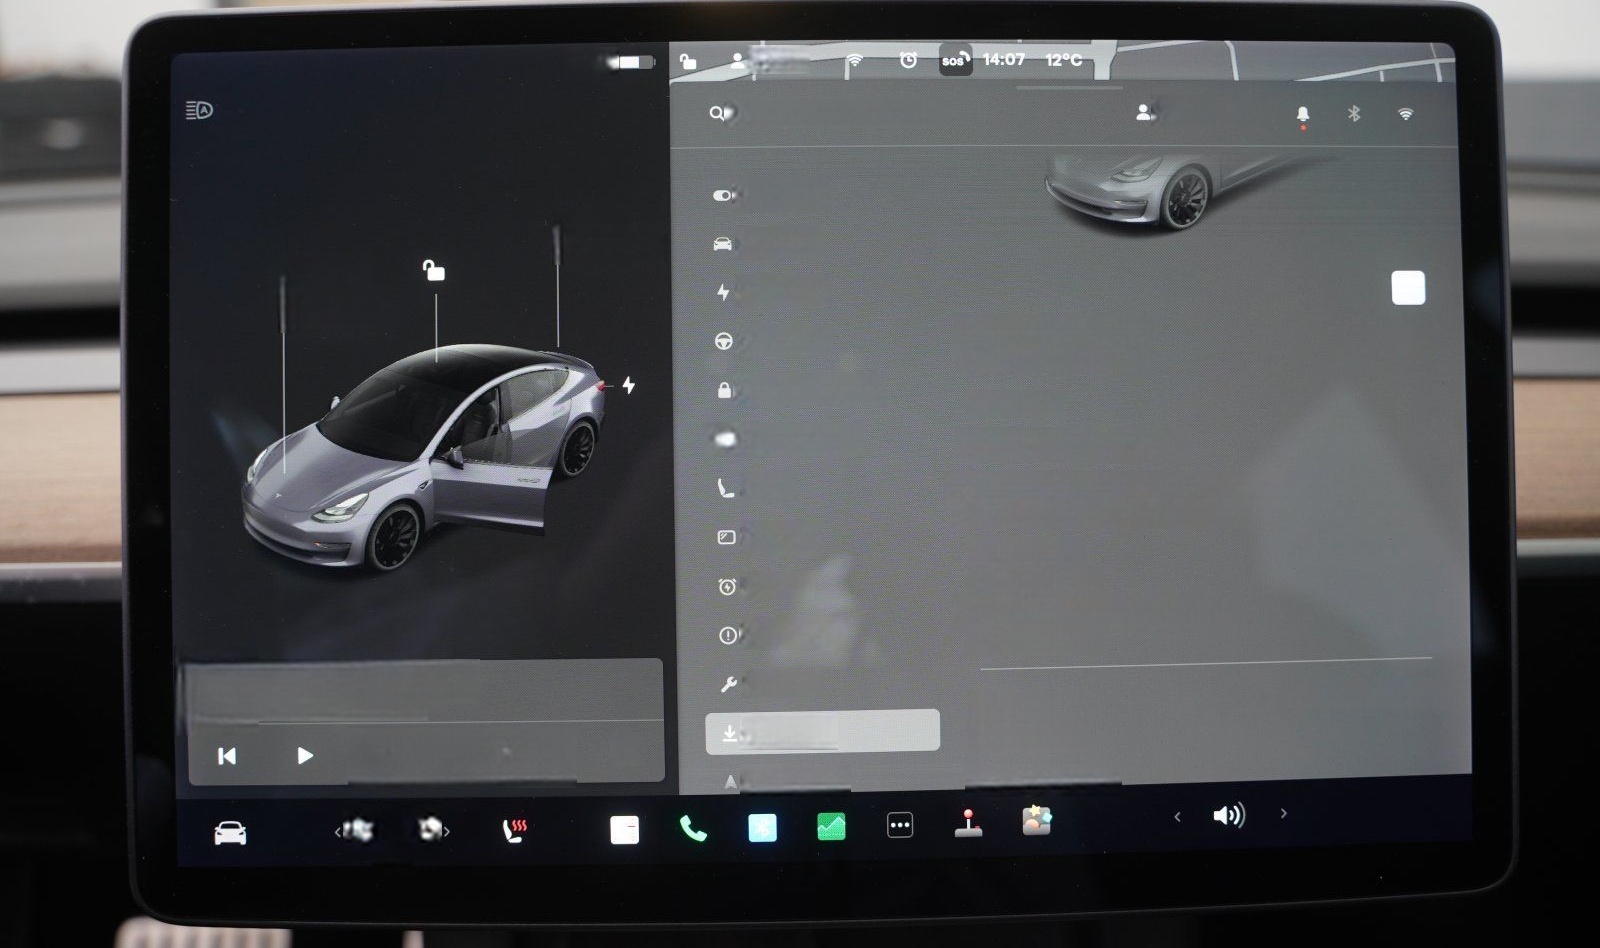
Task: Open car controls from bottom bar
Action: pos(230,832)
